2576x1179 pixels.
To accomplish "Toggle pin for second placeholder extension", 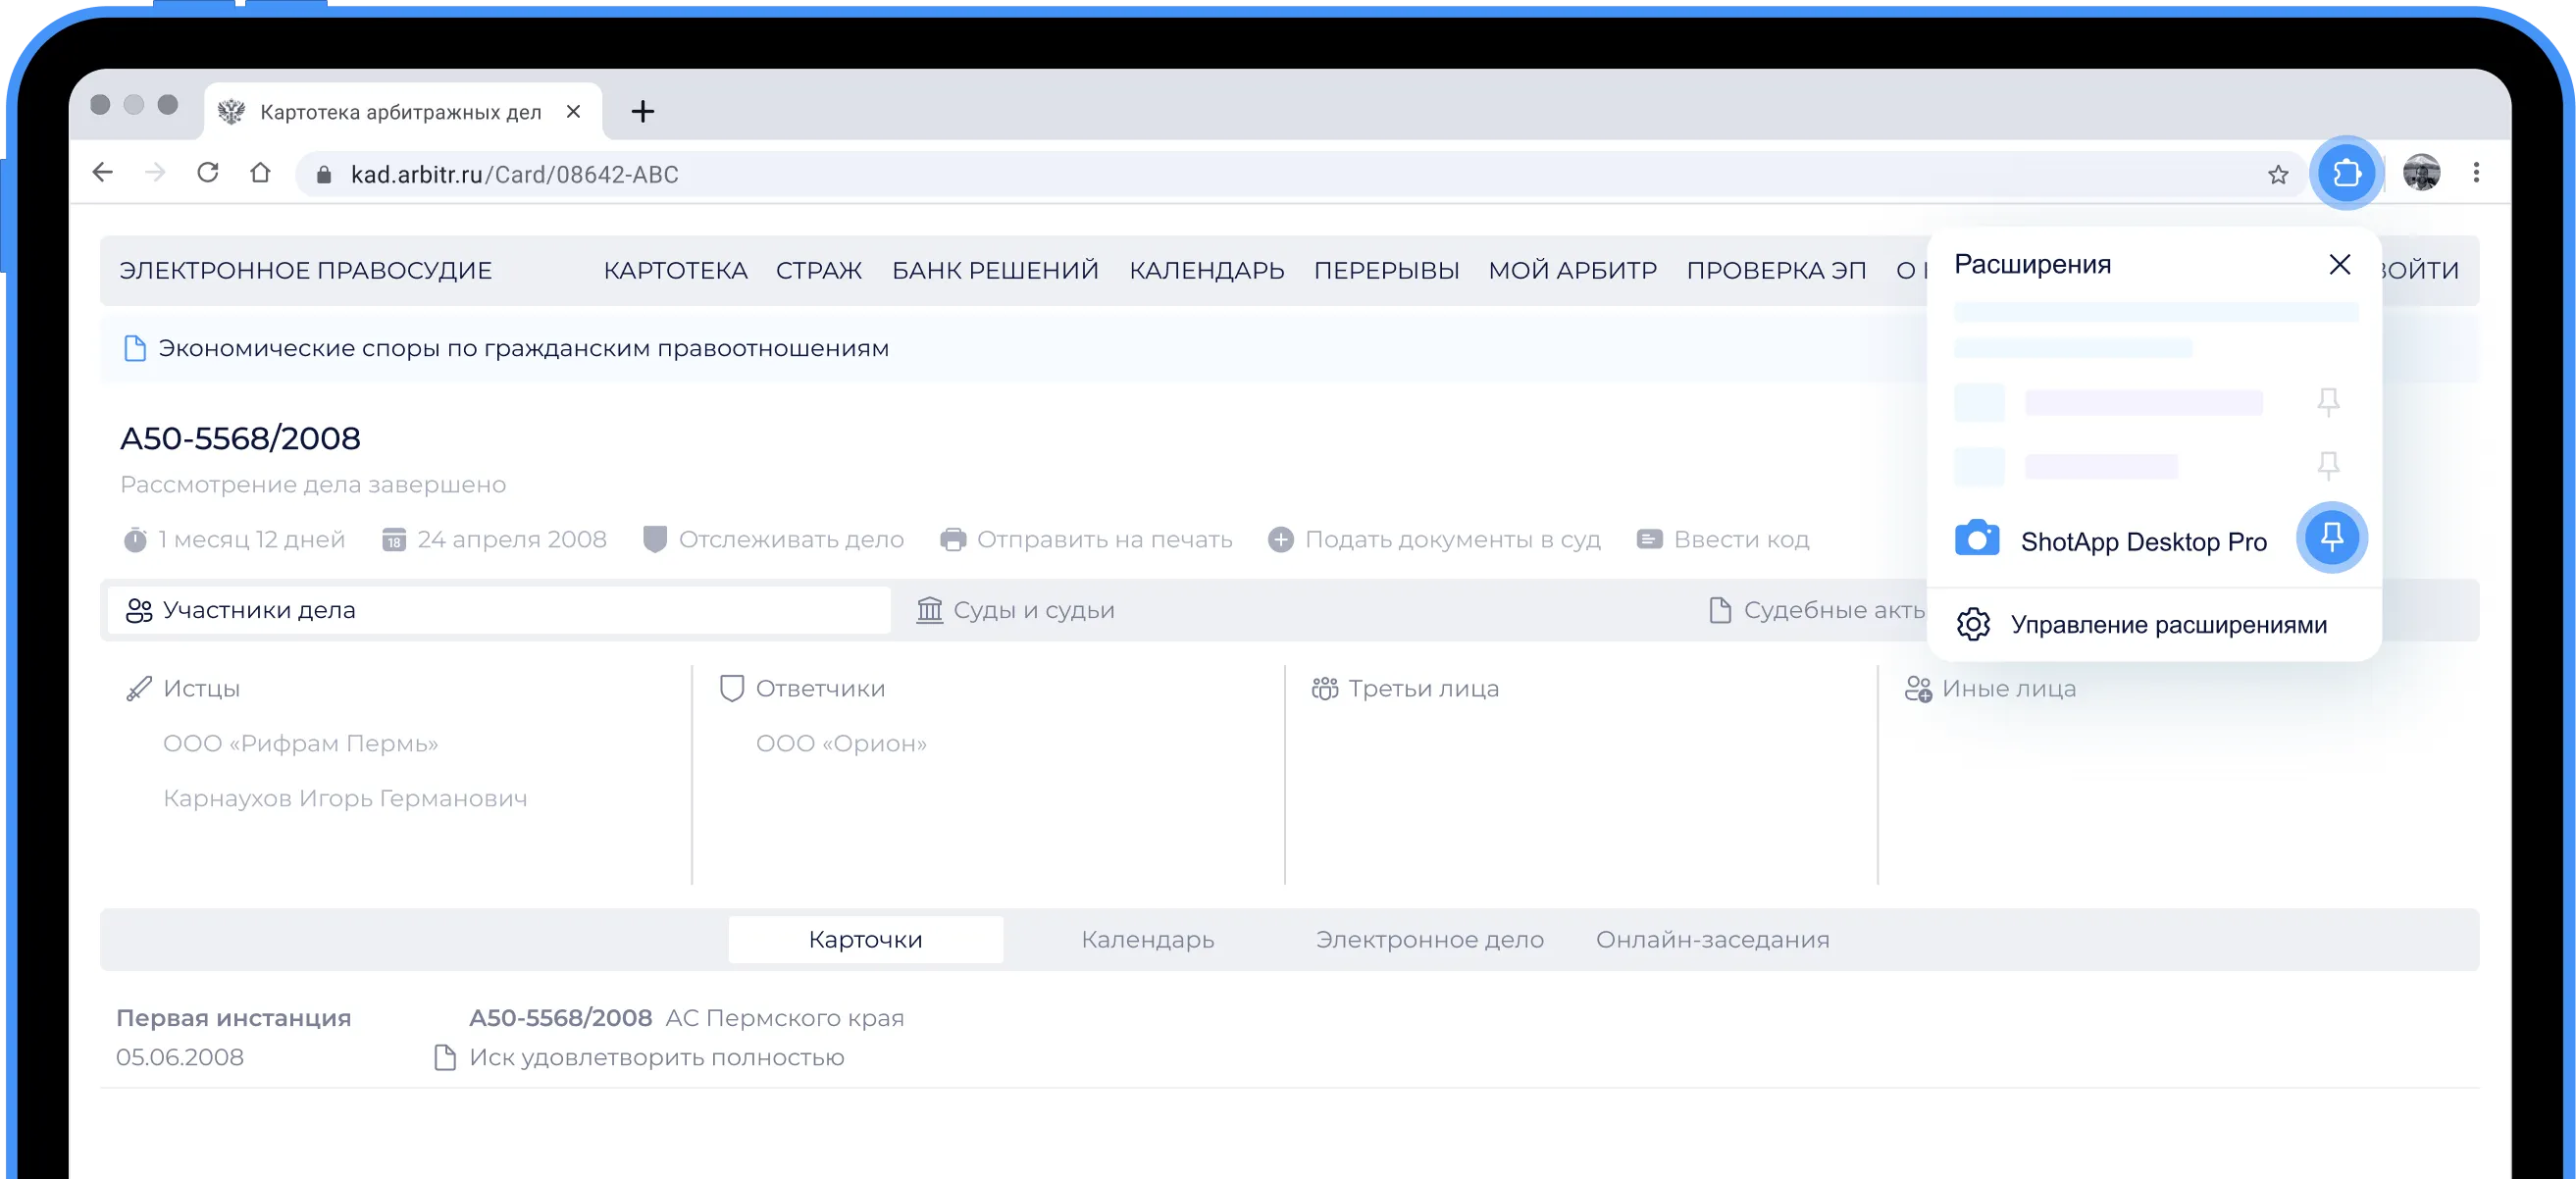I will point(2328,465).
